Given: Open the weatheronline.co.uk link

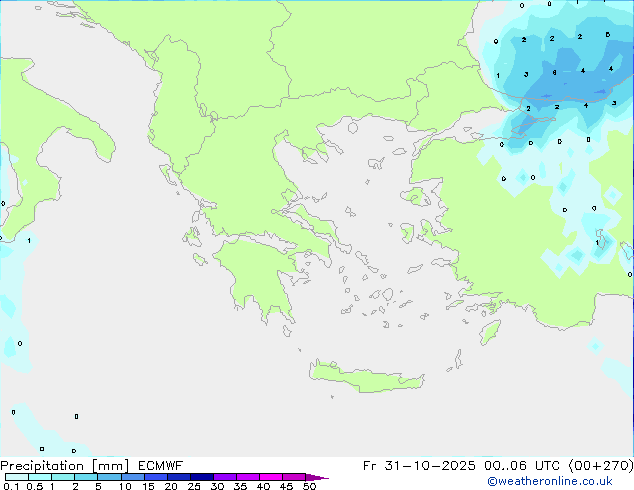Looking at the screenshot, I should (x=550, y=482).
